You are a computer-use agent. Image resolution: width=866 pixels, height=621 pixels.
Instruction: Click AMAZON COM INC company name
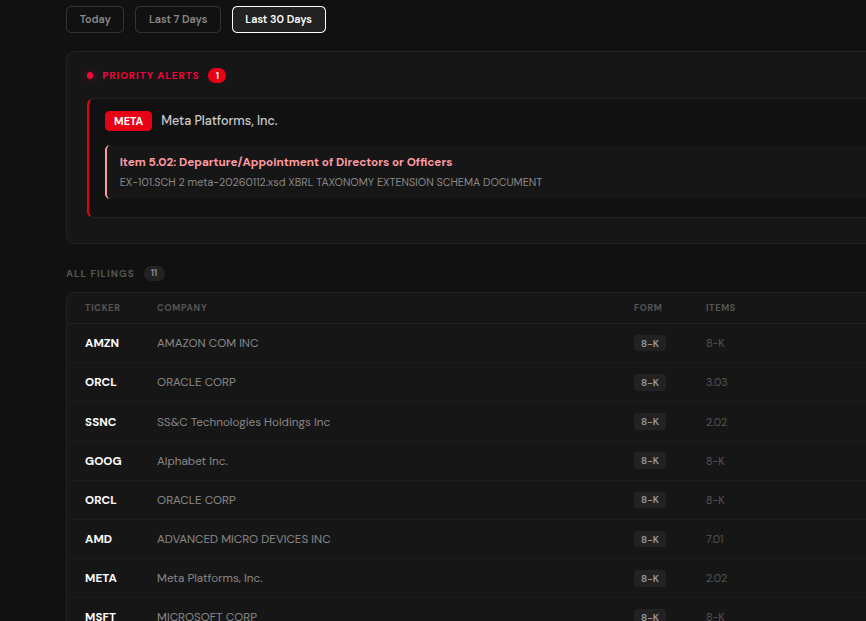pyautogui.click(x=208, y=343)
